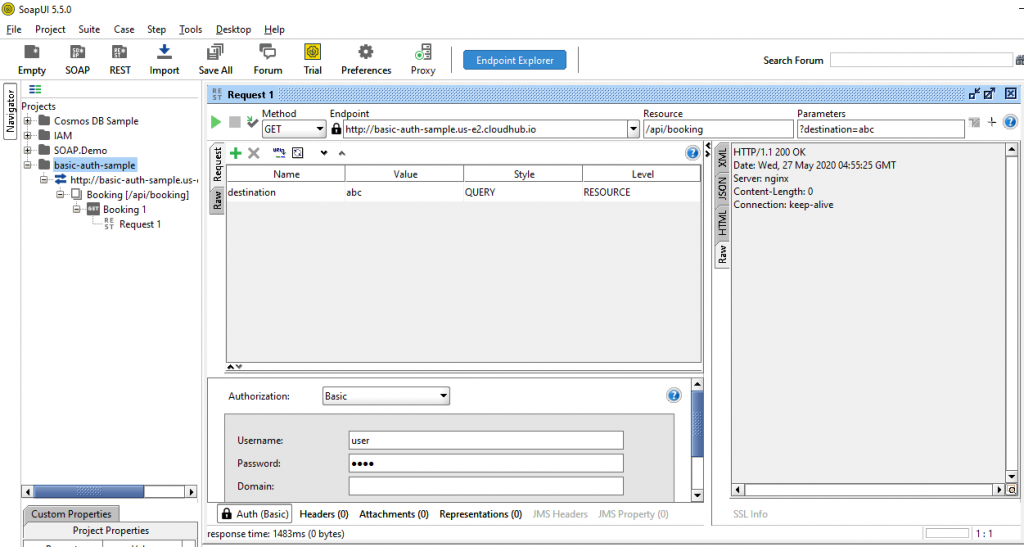
Task: Click into the Username field
Action: (x=486, y=440)
